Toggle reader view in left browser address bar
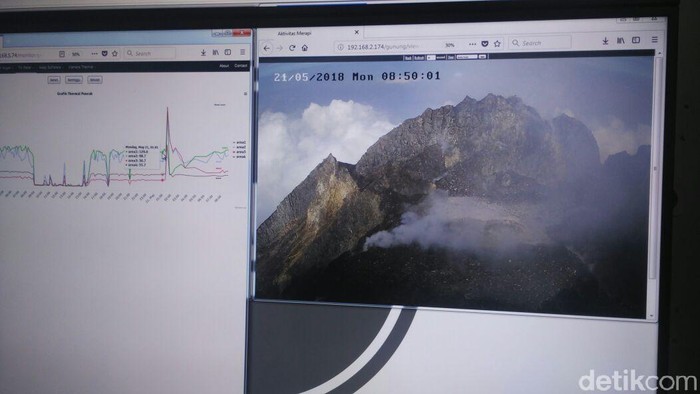Image resolution: width=700 pixels, height=394 pixels. pos(62,54)
